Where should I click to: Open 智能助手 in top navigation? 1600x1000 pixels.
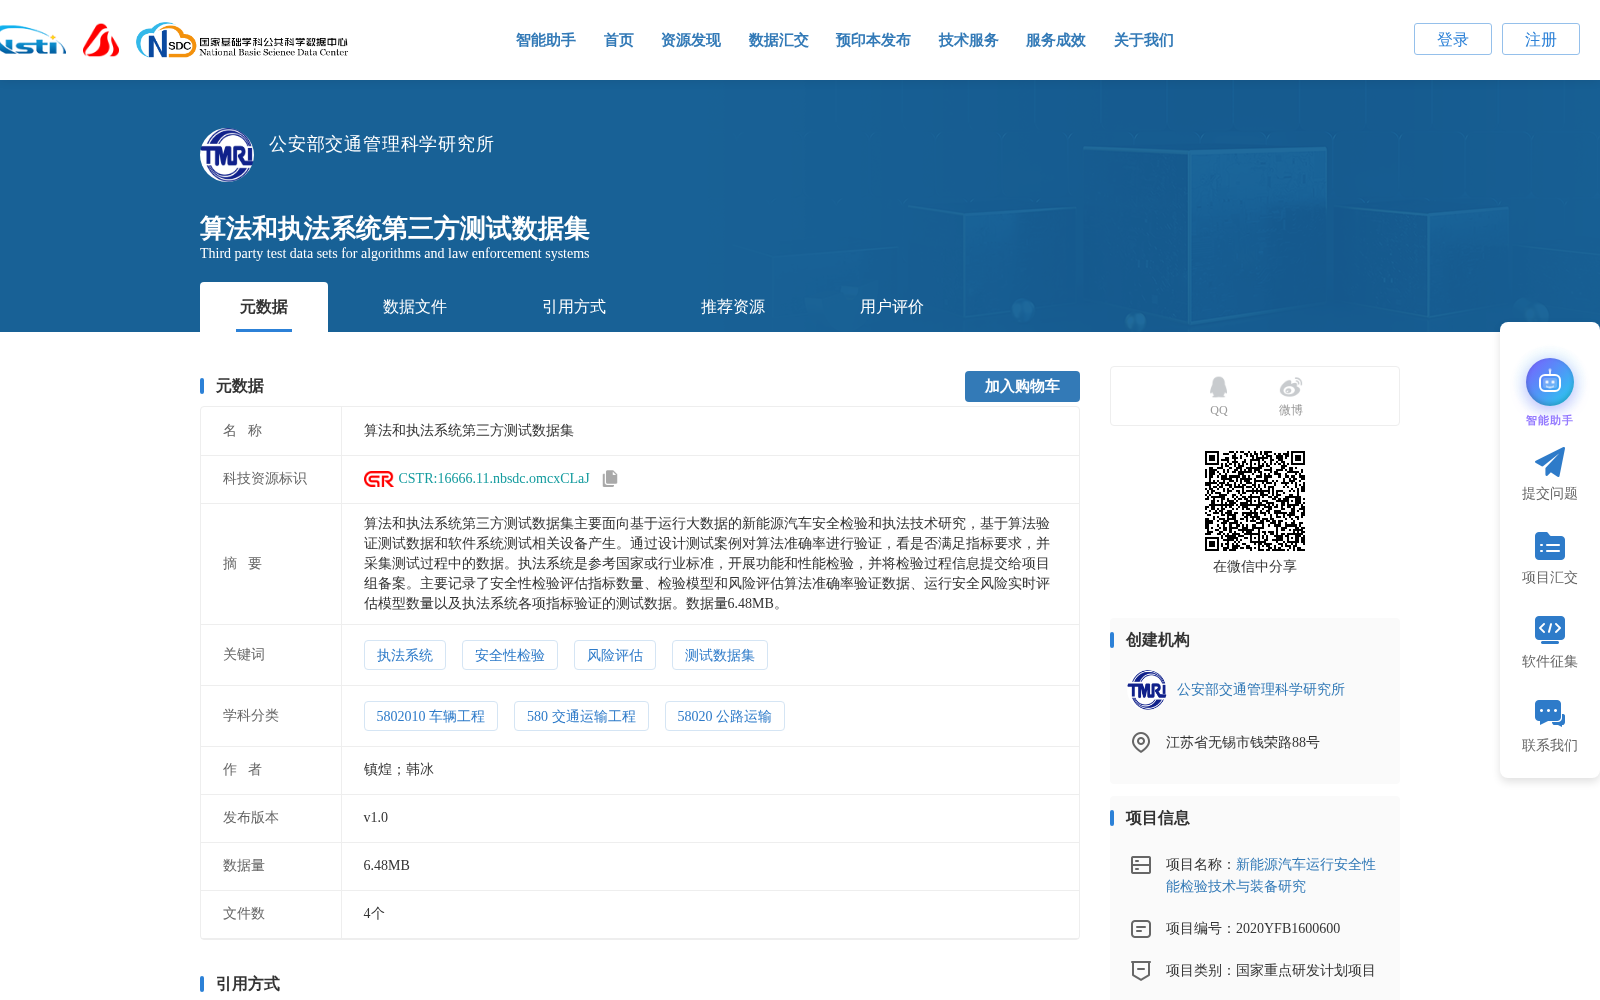coord(545,40)
